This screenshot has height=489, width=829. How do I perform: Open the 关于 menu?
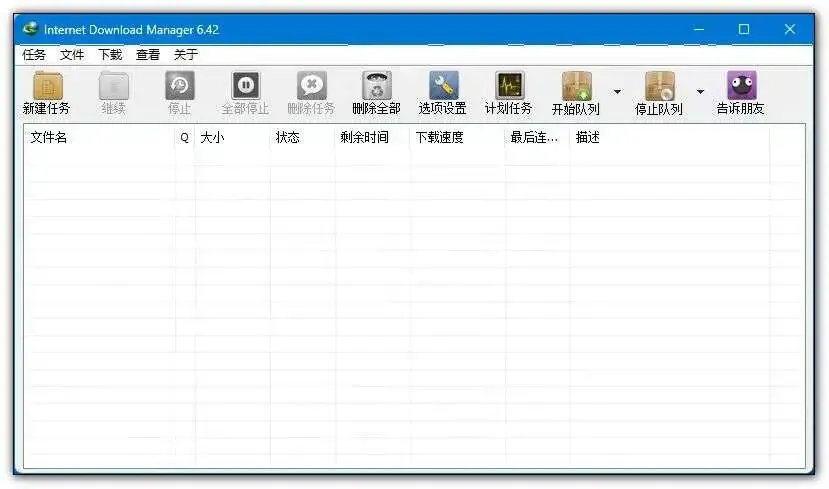click(186, 54)
